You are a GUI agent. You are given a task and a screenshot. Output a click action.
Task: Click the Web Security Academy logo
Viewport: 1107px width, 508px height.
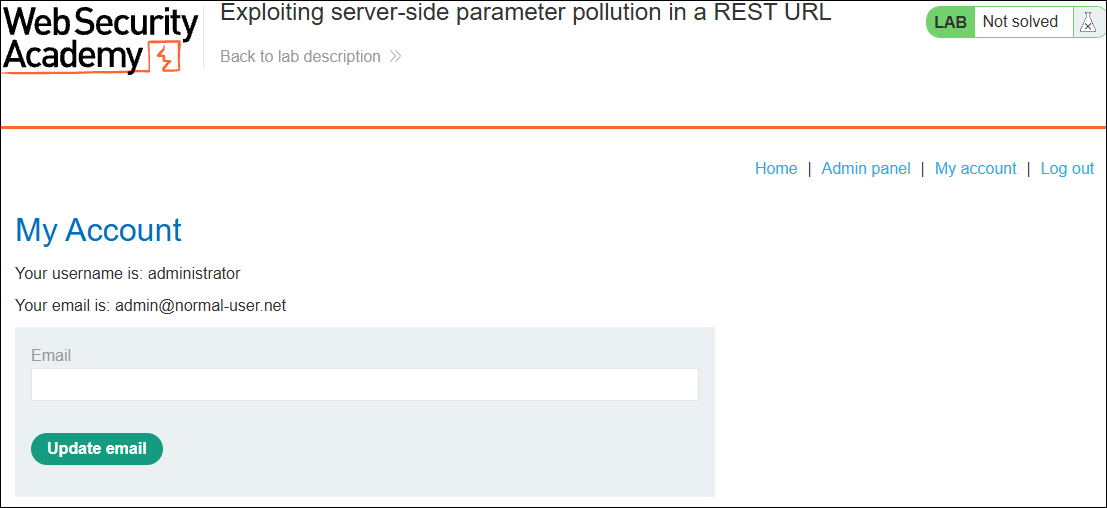point(100,39)
